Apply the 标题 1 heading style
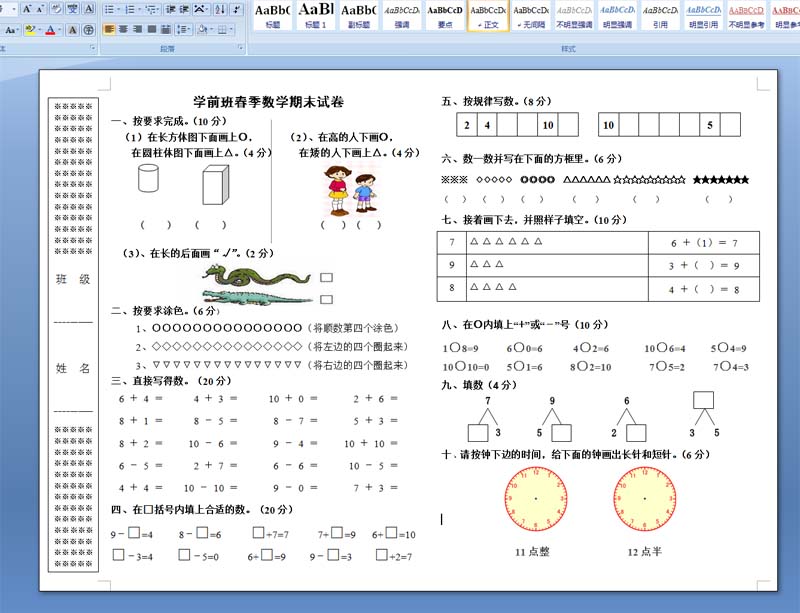This screenshot has width=800, height=613. pos(316,16)
